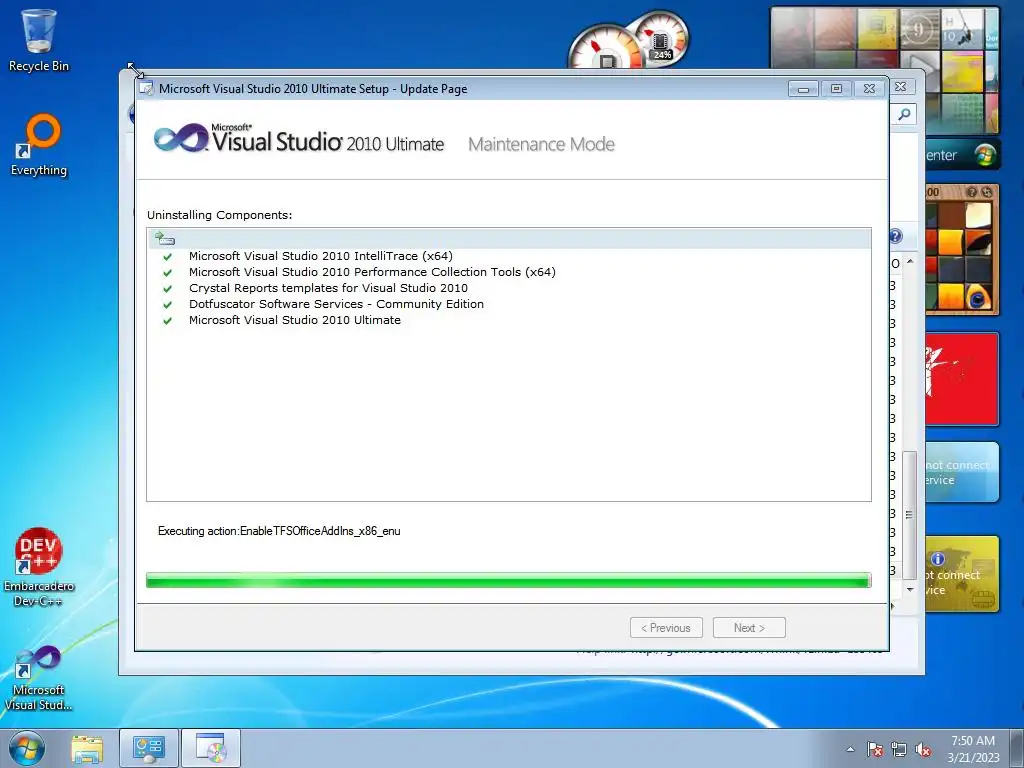Open the network status tray icon
The image size is (1024, 768).
[x=899, y=749]
